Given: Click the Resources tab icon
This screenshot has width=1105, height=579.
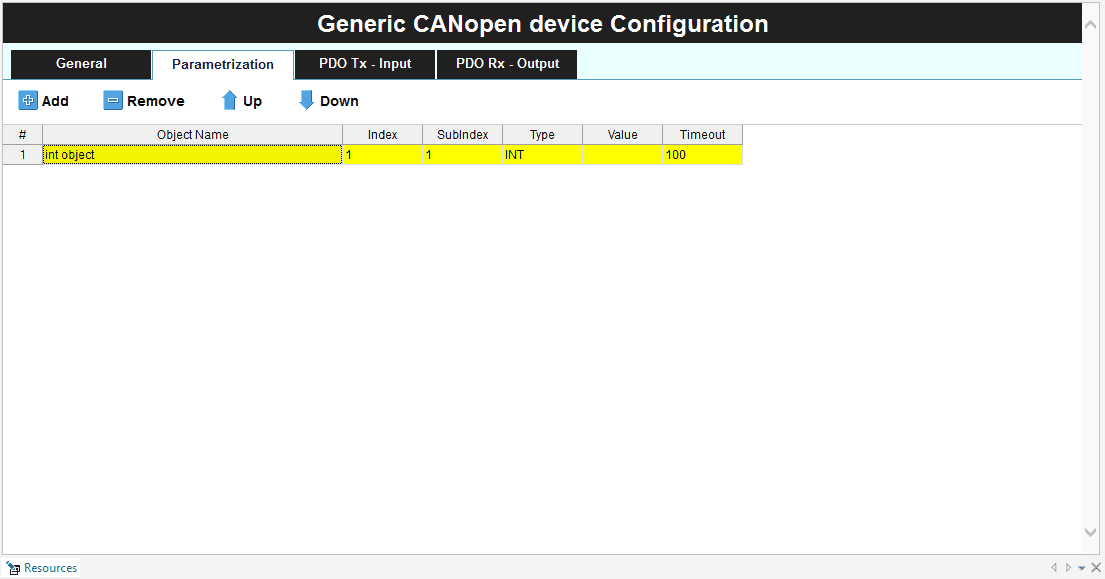Looking at the screenshot, I should (14, 568).
